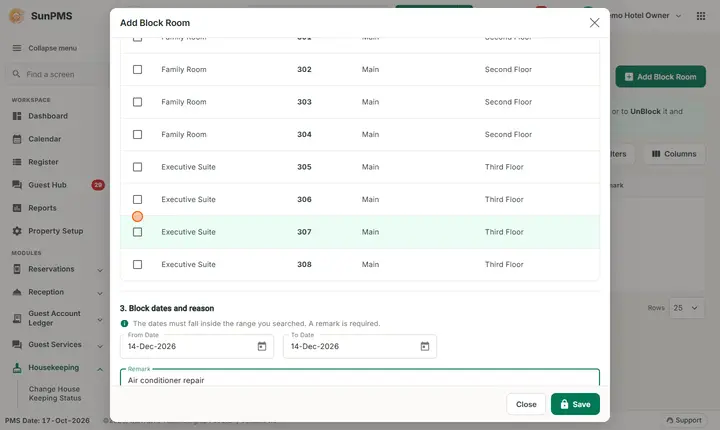Click the Find a screen search box
Viewport: 720px width, 430px height.
(x=56, y=74)
